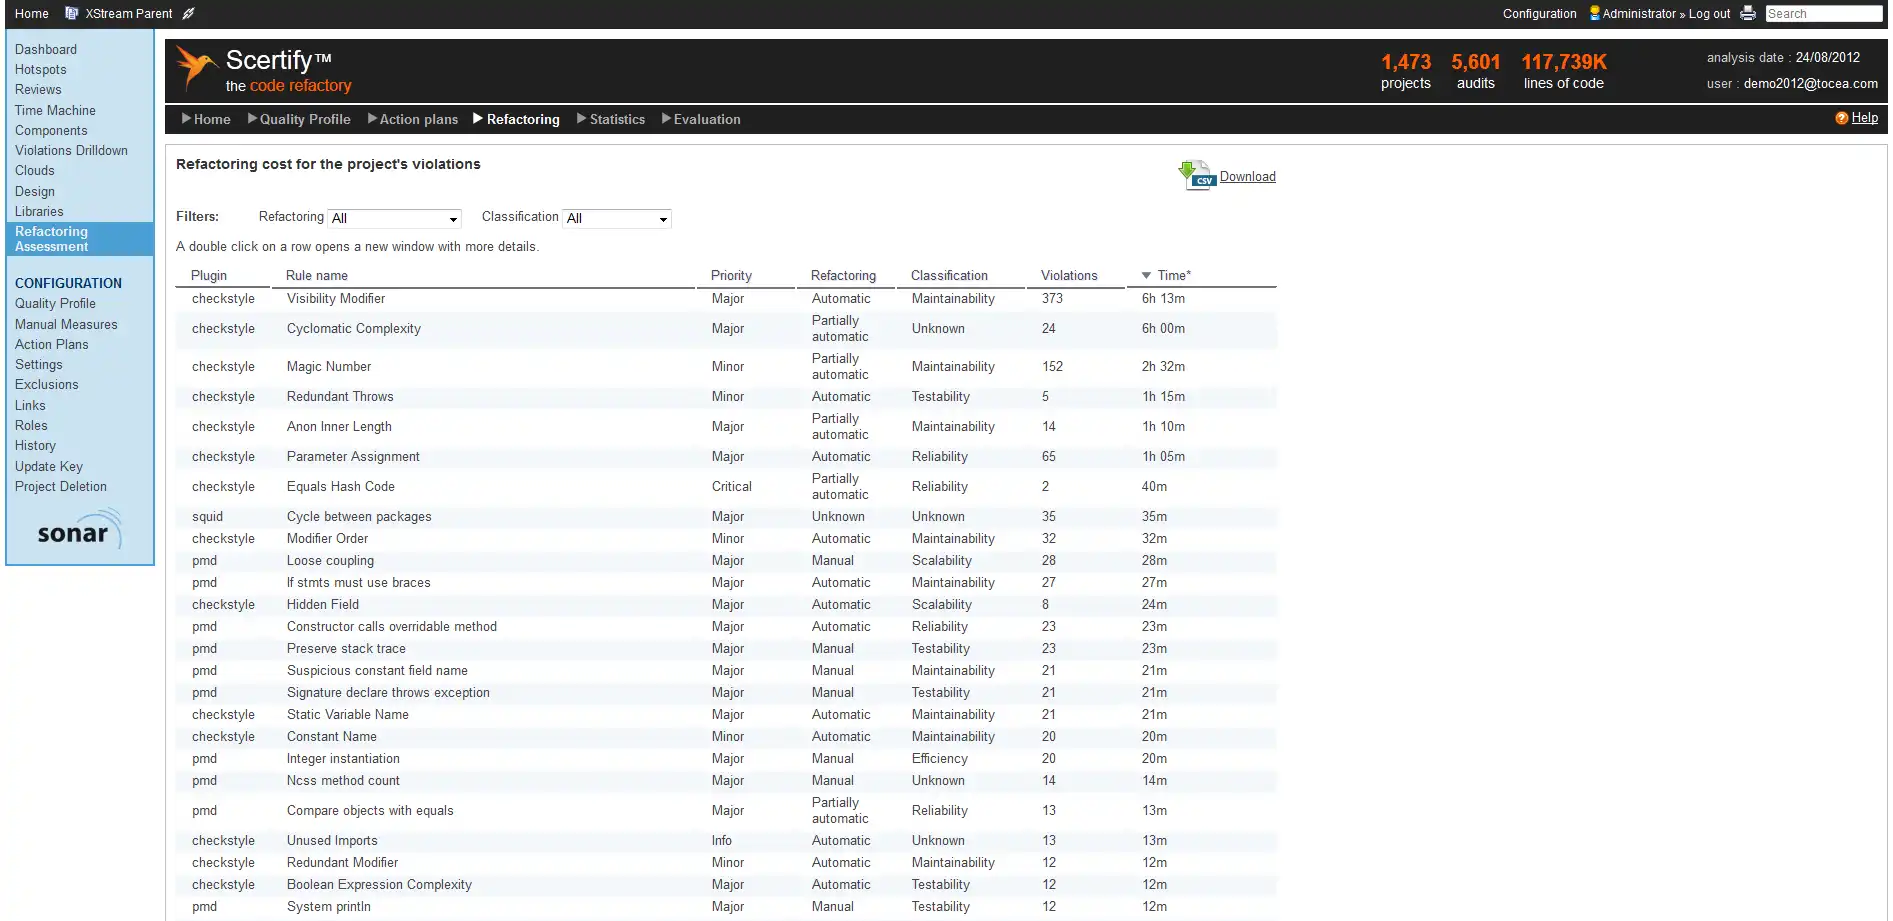Open Time Machine in the sidebar
The height and width of the screenshot is (921, 1893).
tap(55, 110)
